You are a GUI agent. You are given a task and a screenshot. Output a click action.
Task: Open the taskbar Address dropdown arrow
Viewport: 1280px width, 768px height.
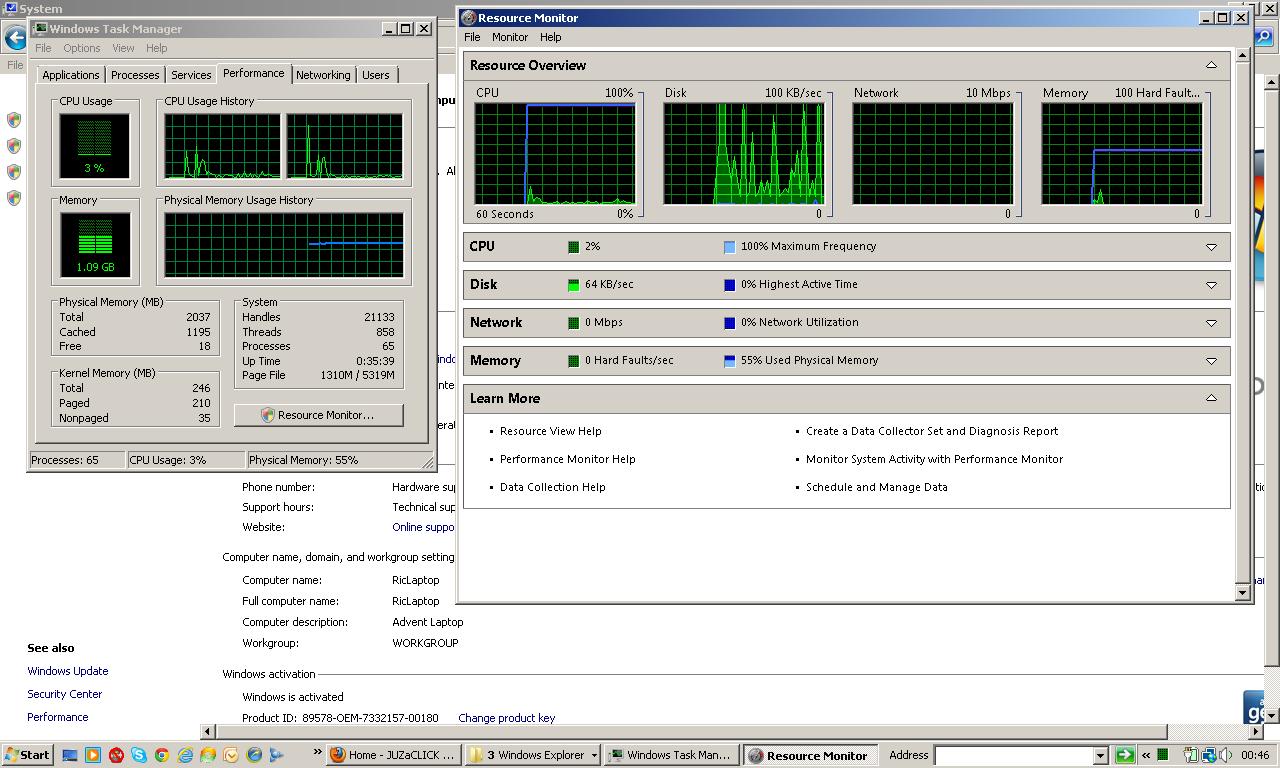(1101, 756)
